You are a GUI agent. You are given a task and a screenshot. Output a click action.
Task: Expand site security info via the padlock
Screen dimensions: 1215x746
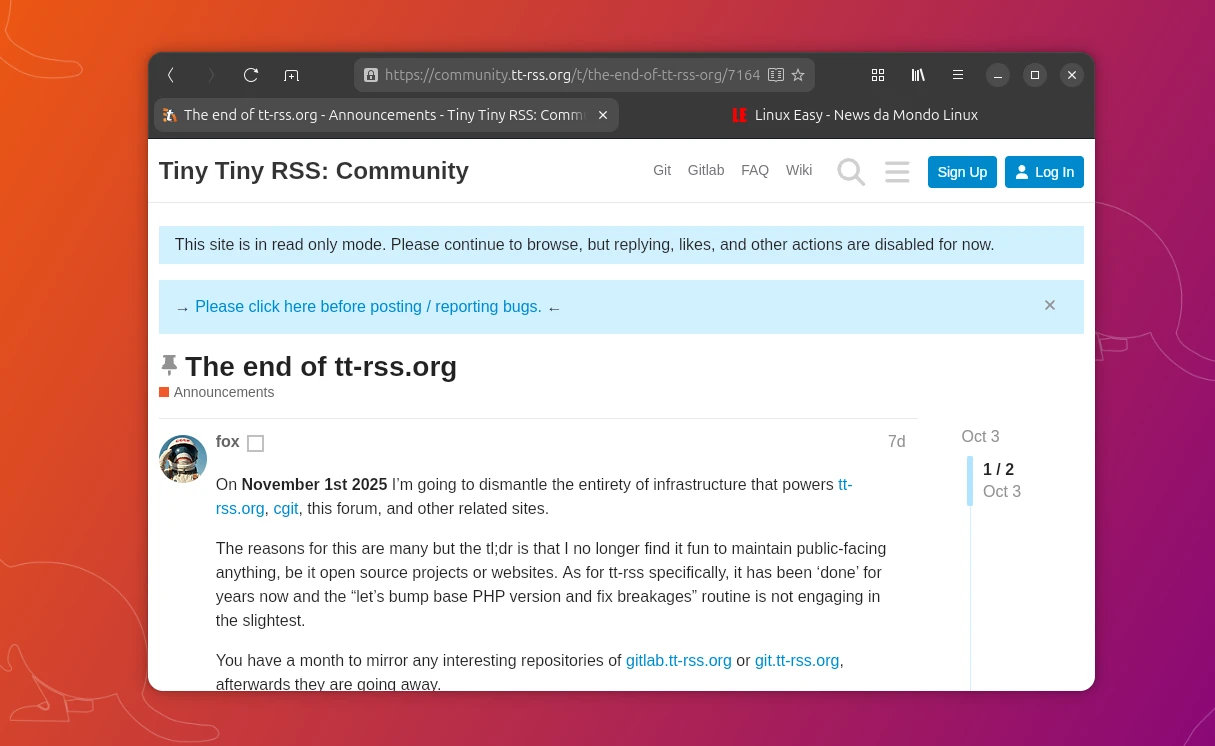[371, 75]
